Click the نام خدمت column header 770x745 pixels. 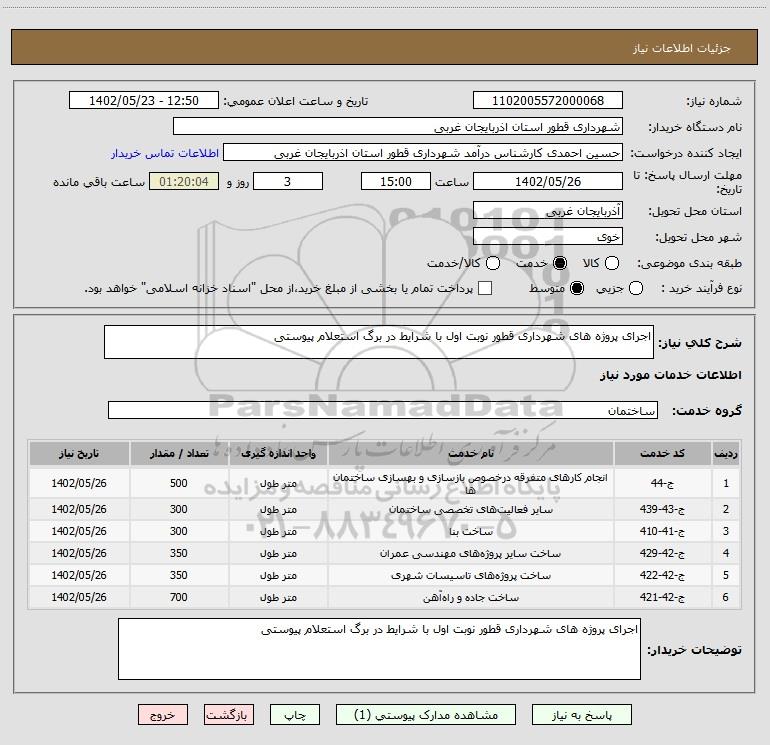tap(471, 453)
